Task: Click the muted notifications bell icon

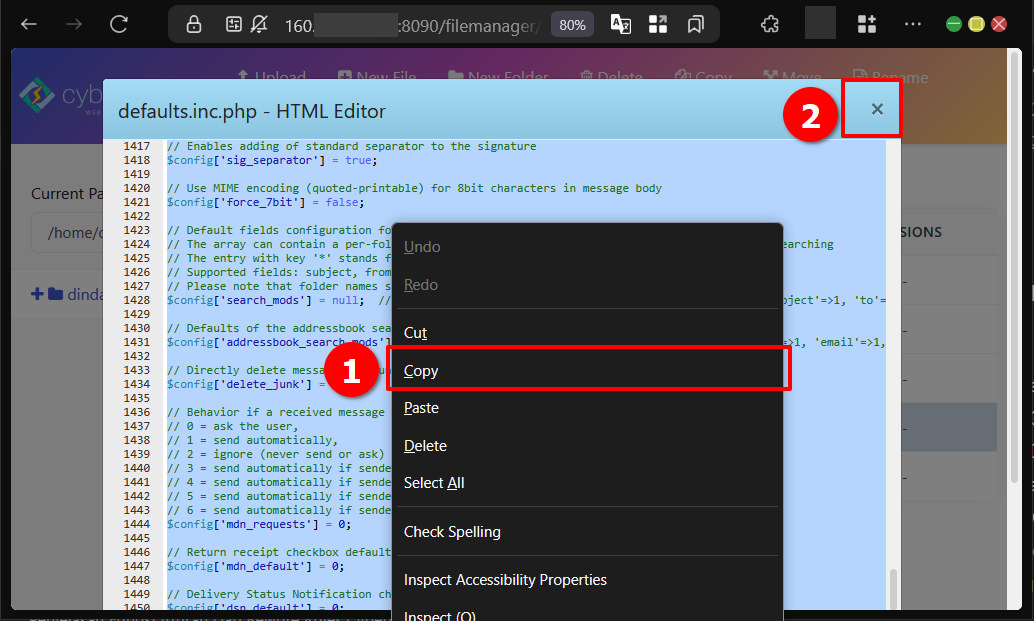Action: [260, 24]
